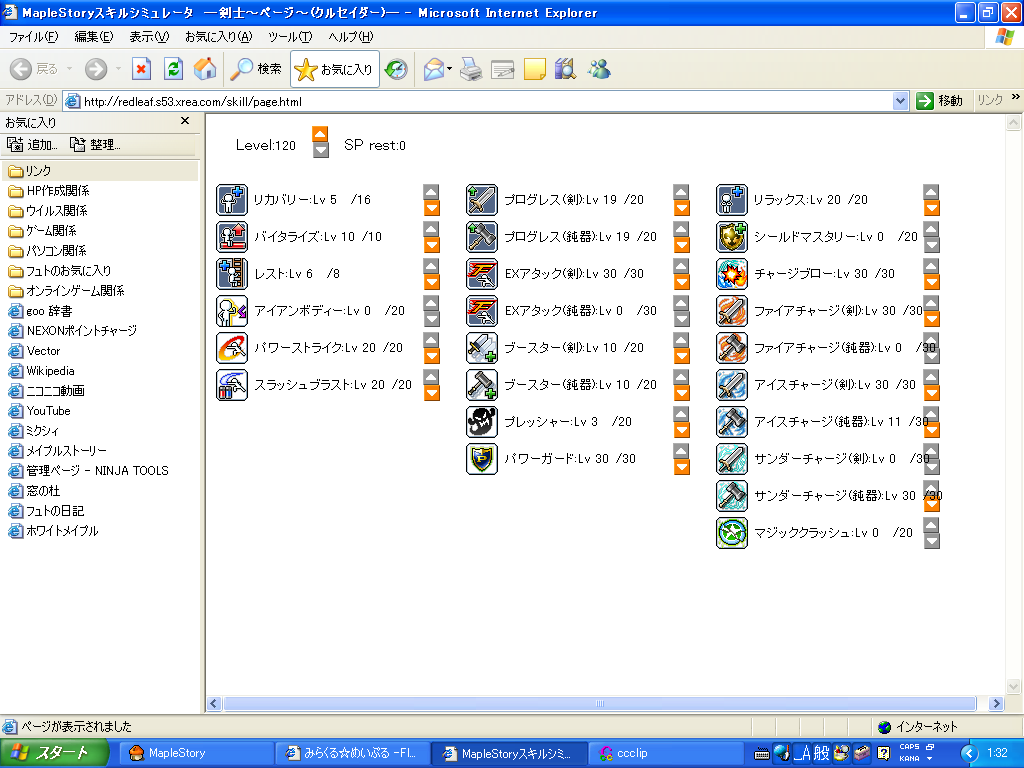Click the ファイアチャージ(剣) skill icon
Viewport: 1024px width, 768px height.
[x=732, y=311]
